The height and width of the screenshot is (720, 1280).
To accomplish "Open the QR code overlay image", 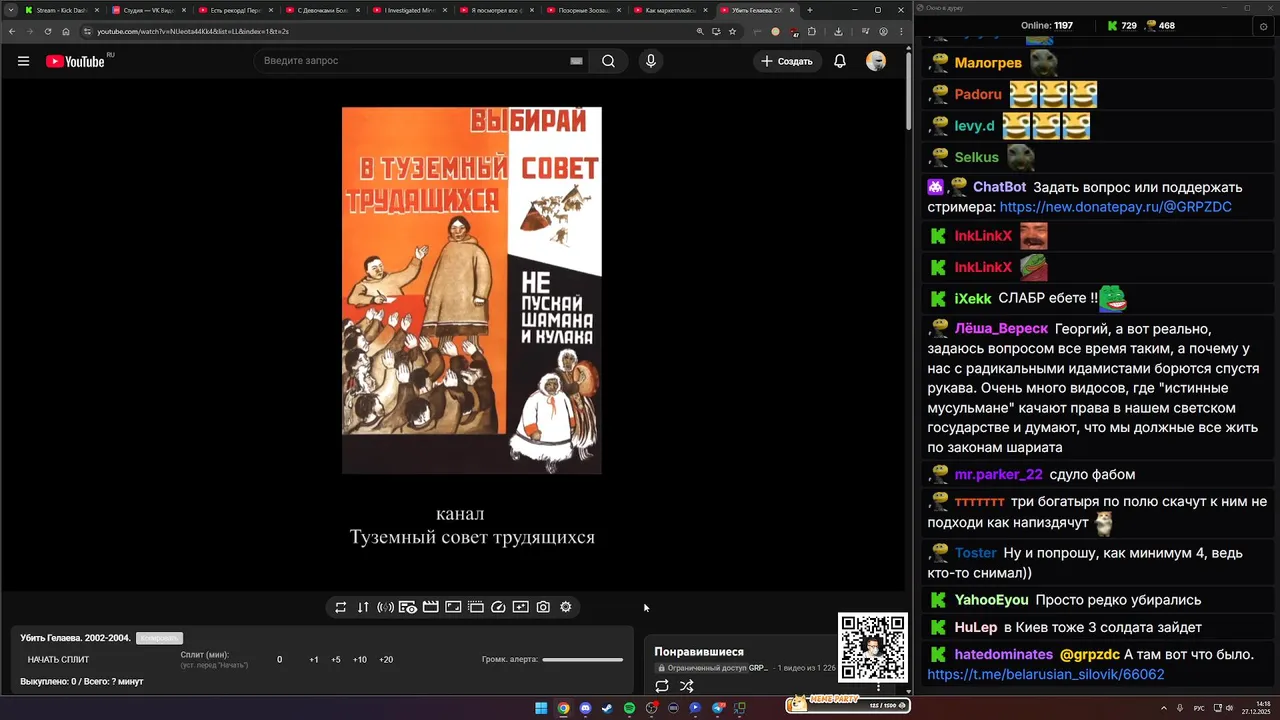I will pyautogui.click(x=873, y=648).
